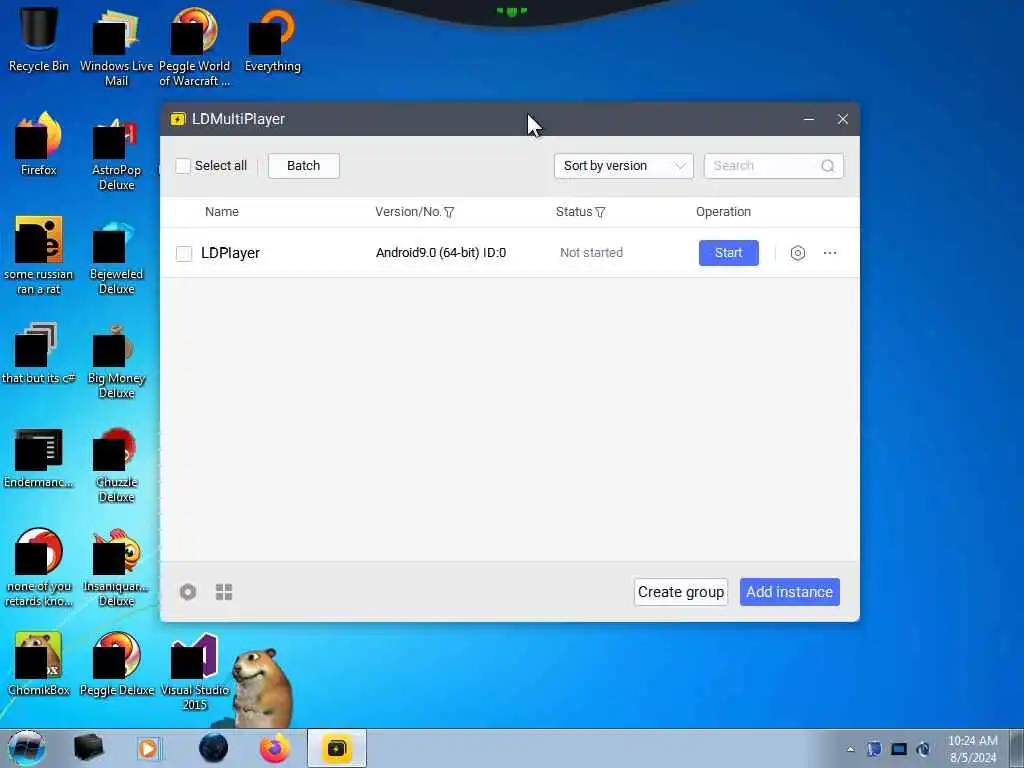Start the LDPlayer instance

729,253
